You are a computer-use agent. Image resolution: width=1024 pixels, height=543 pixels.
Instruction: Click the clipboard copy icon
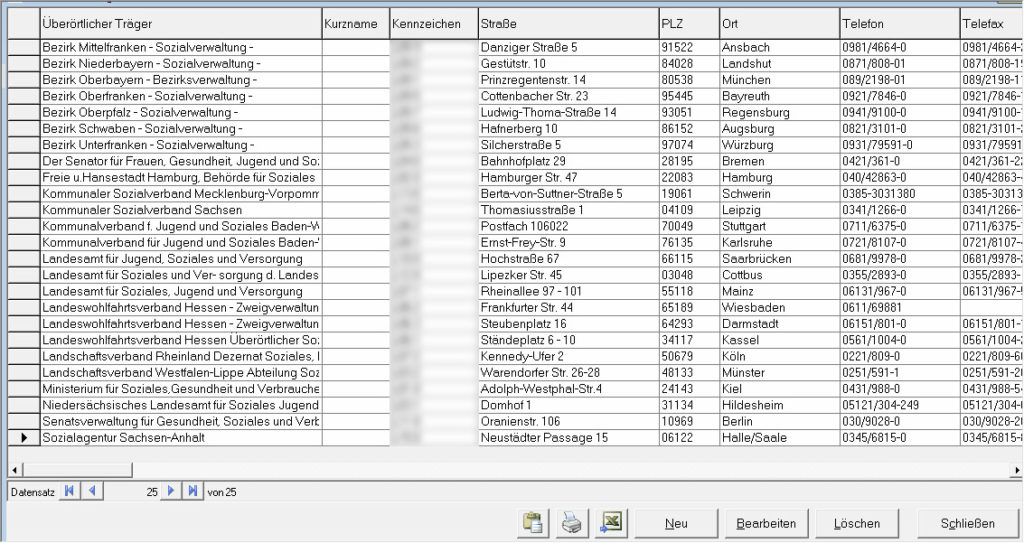(531, 523)
